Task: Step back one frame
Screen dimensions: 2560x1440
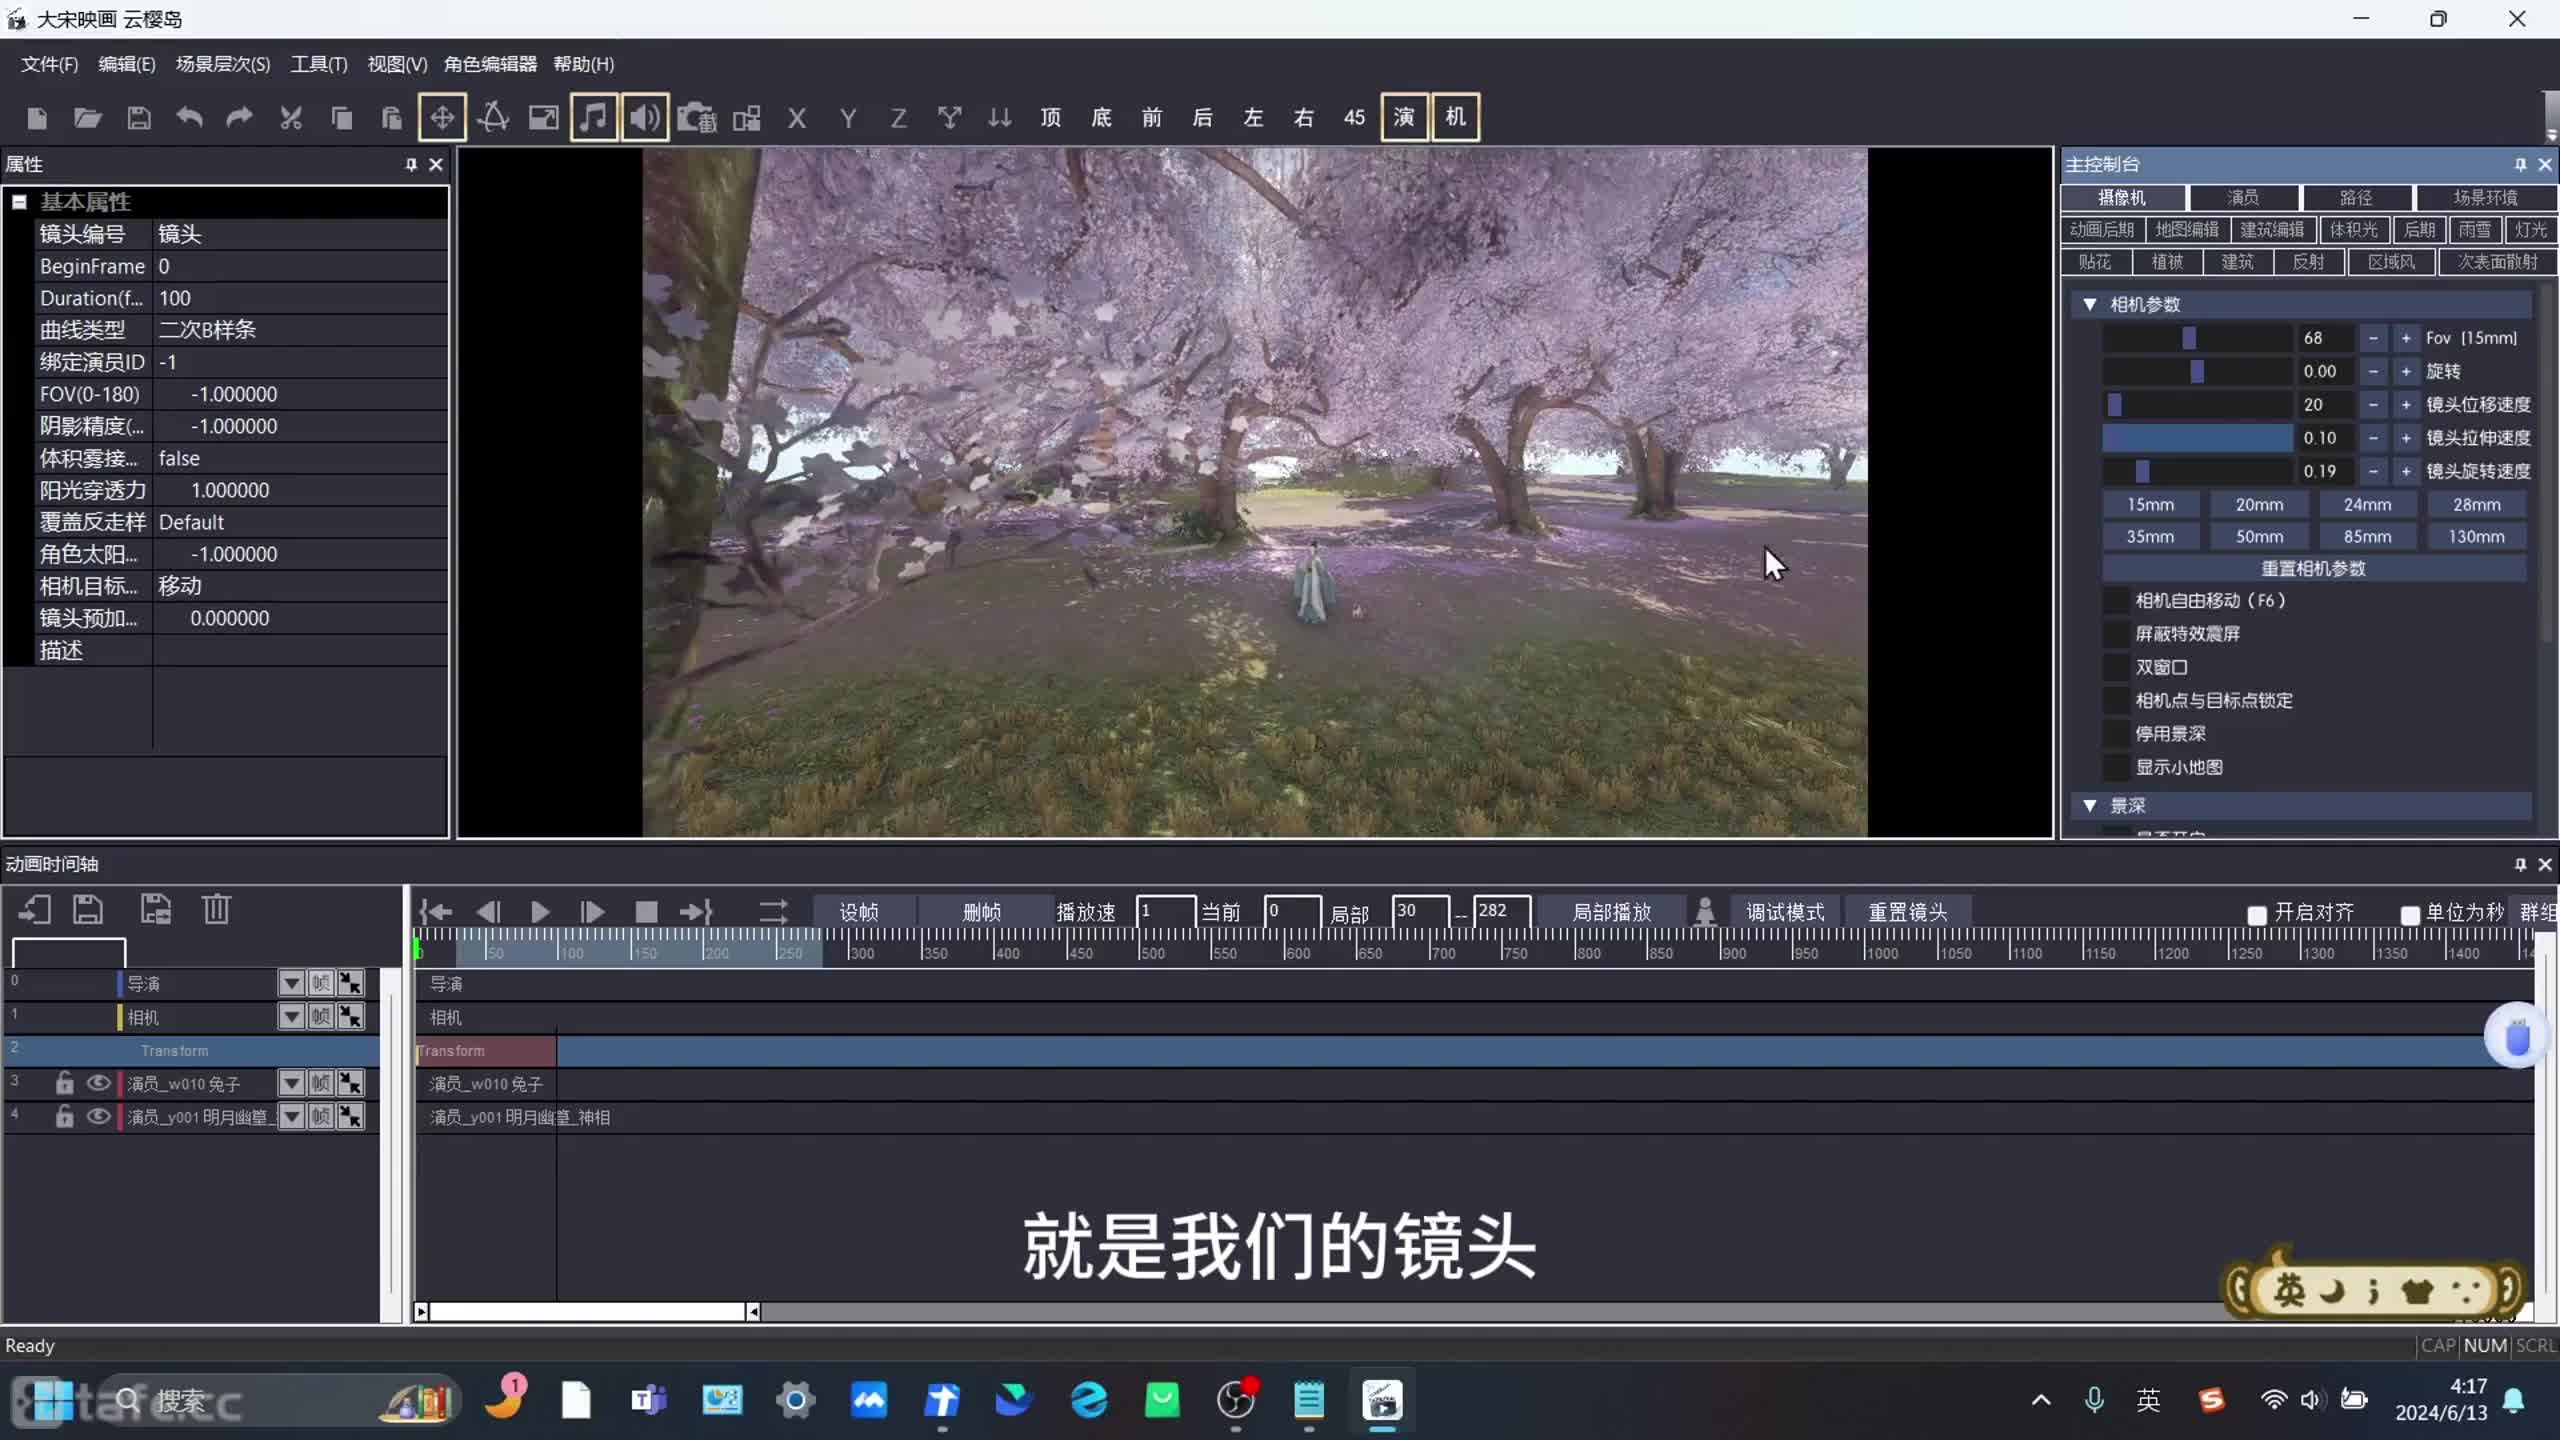Action: tap(487, 912)
